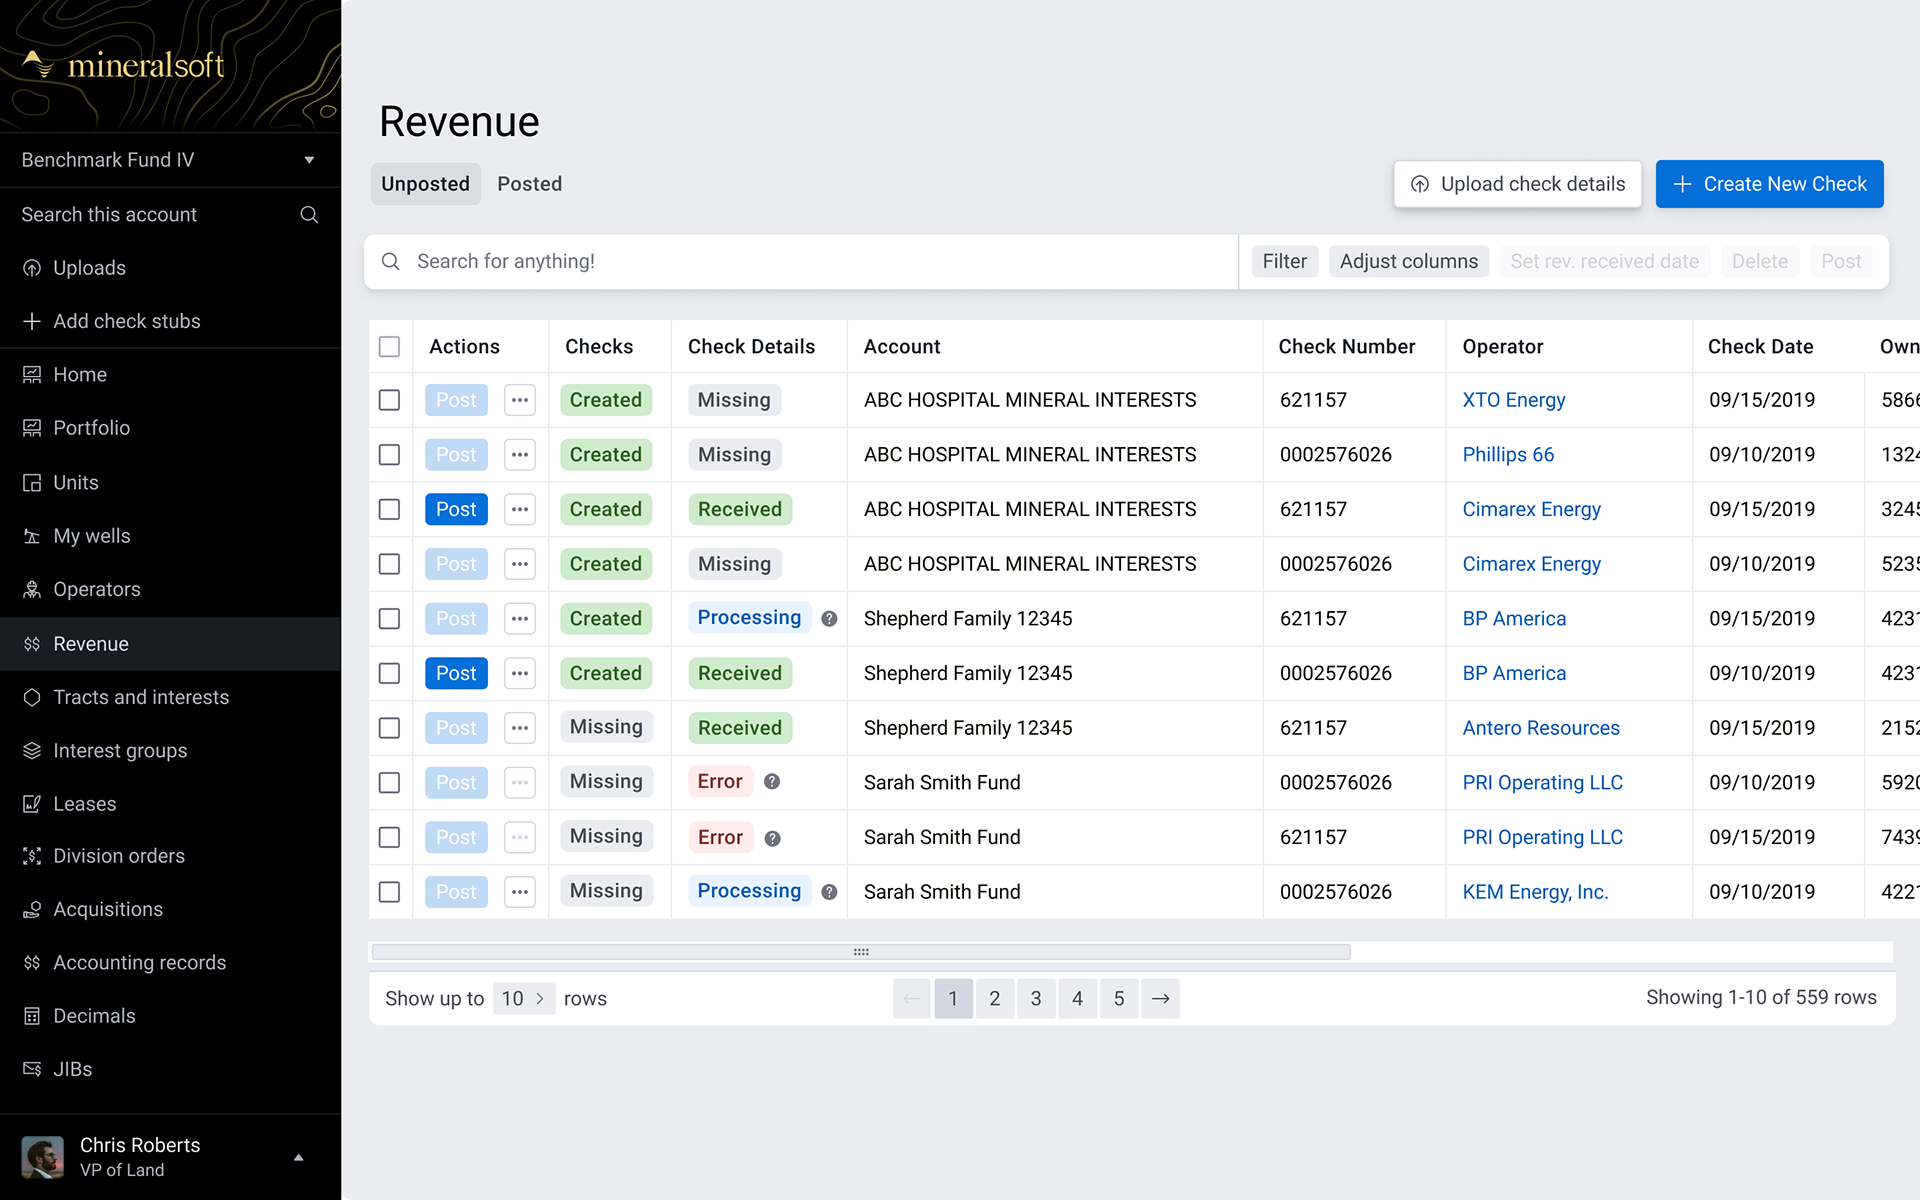The image size is (1920, 1200).
Task: Go to page 5
Action: coord(1119,999)
